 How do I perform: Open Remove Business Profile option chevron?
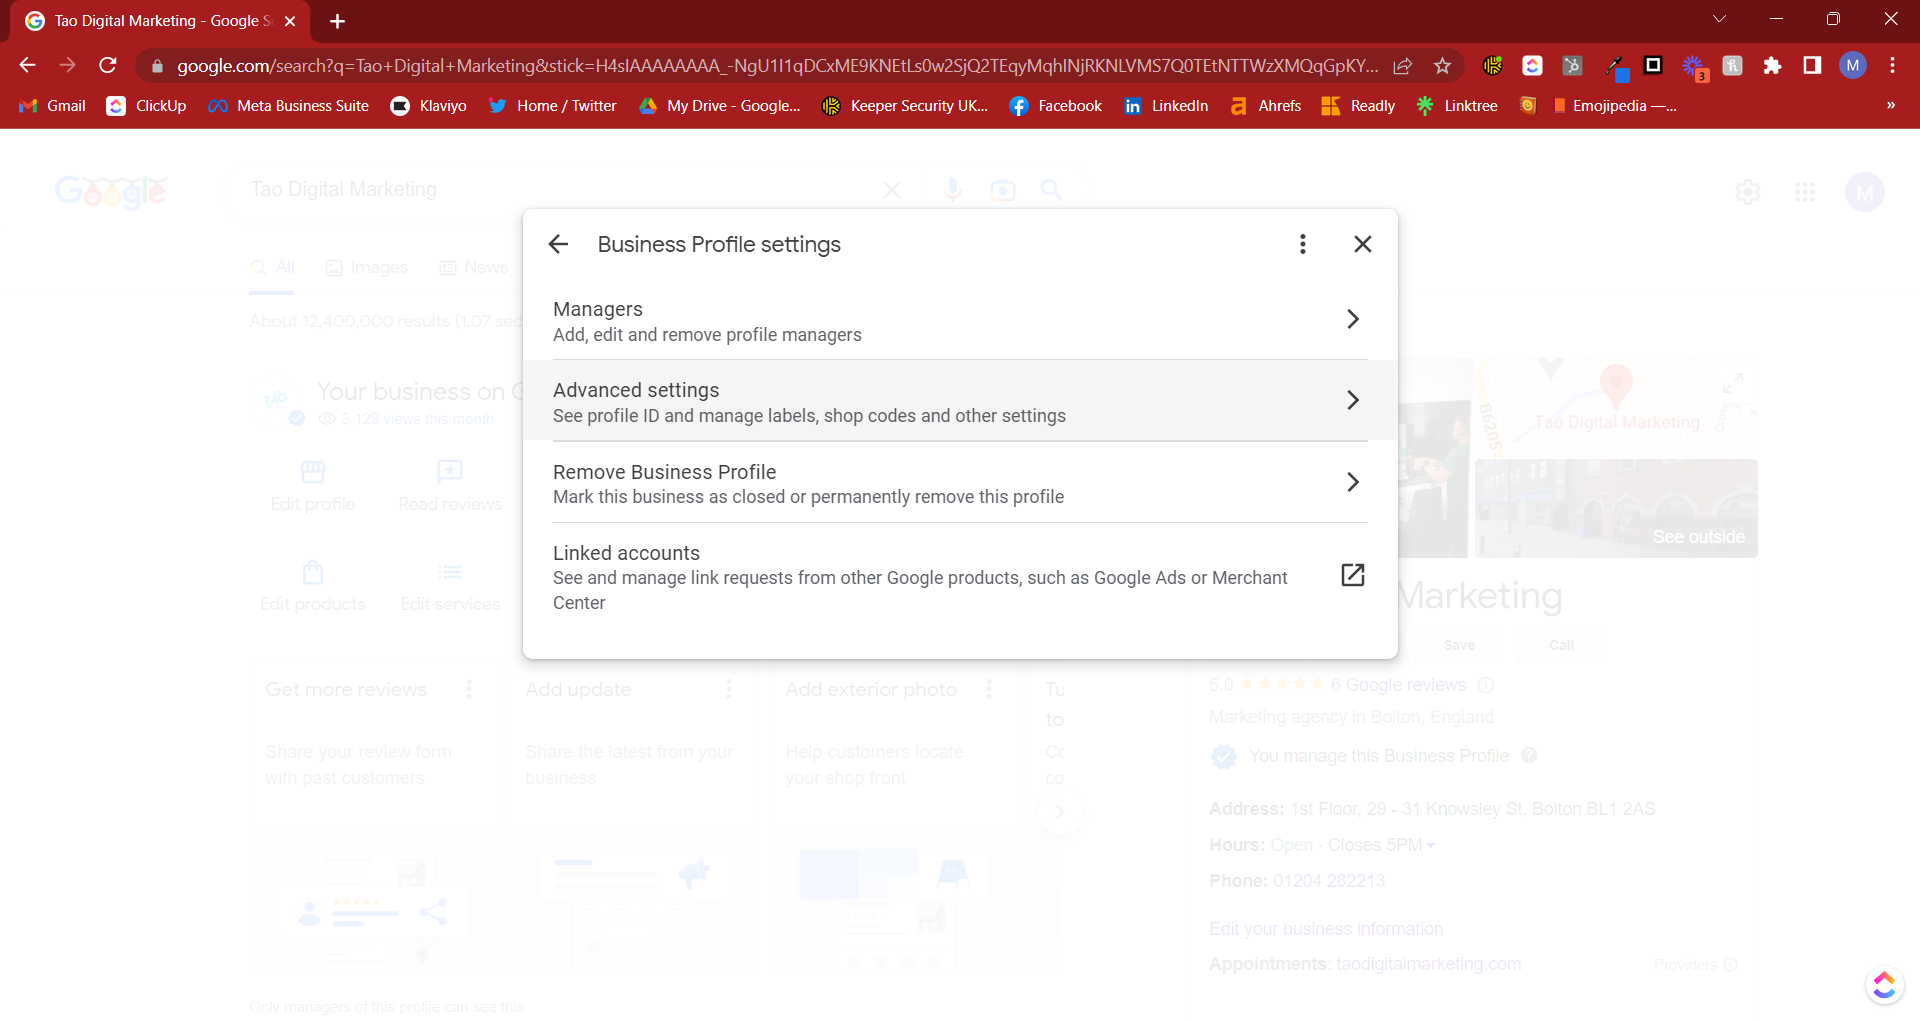[x=1353, y=482]
